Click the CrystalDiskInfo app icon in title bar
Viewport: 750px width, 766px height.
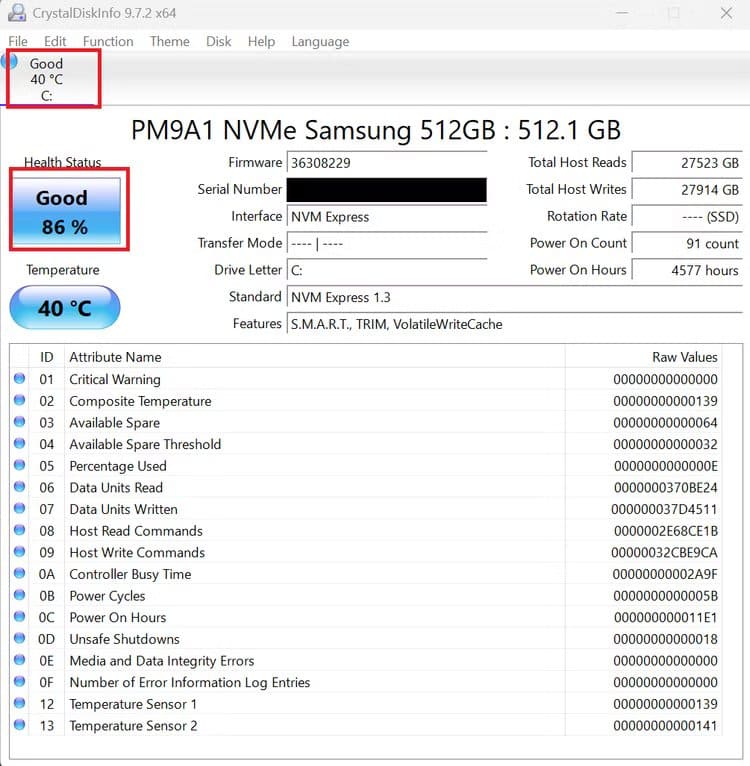[16, 13]
